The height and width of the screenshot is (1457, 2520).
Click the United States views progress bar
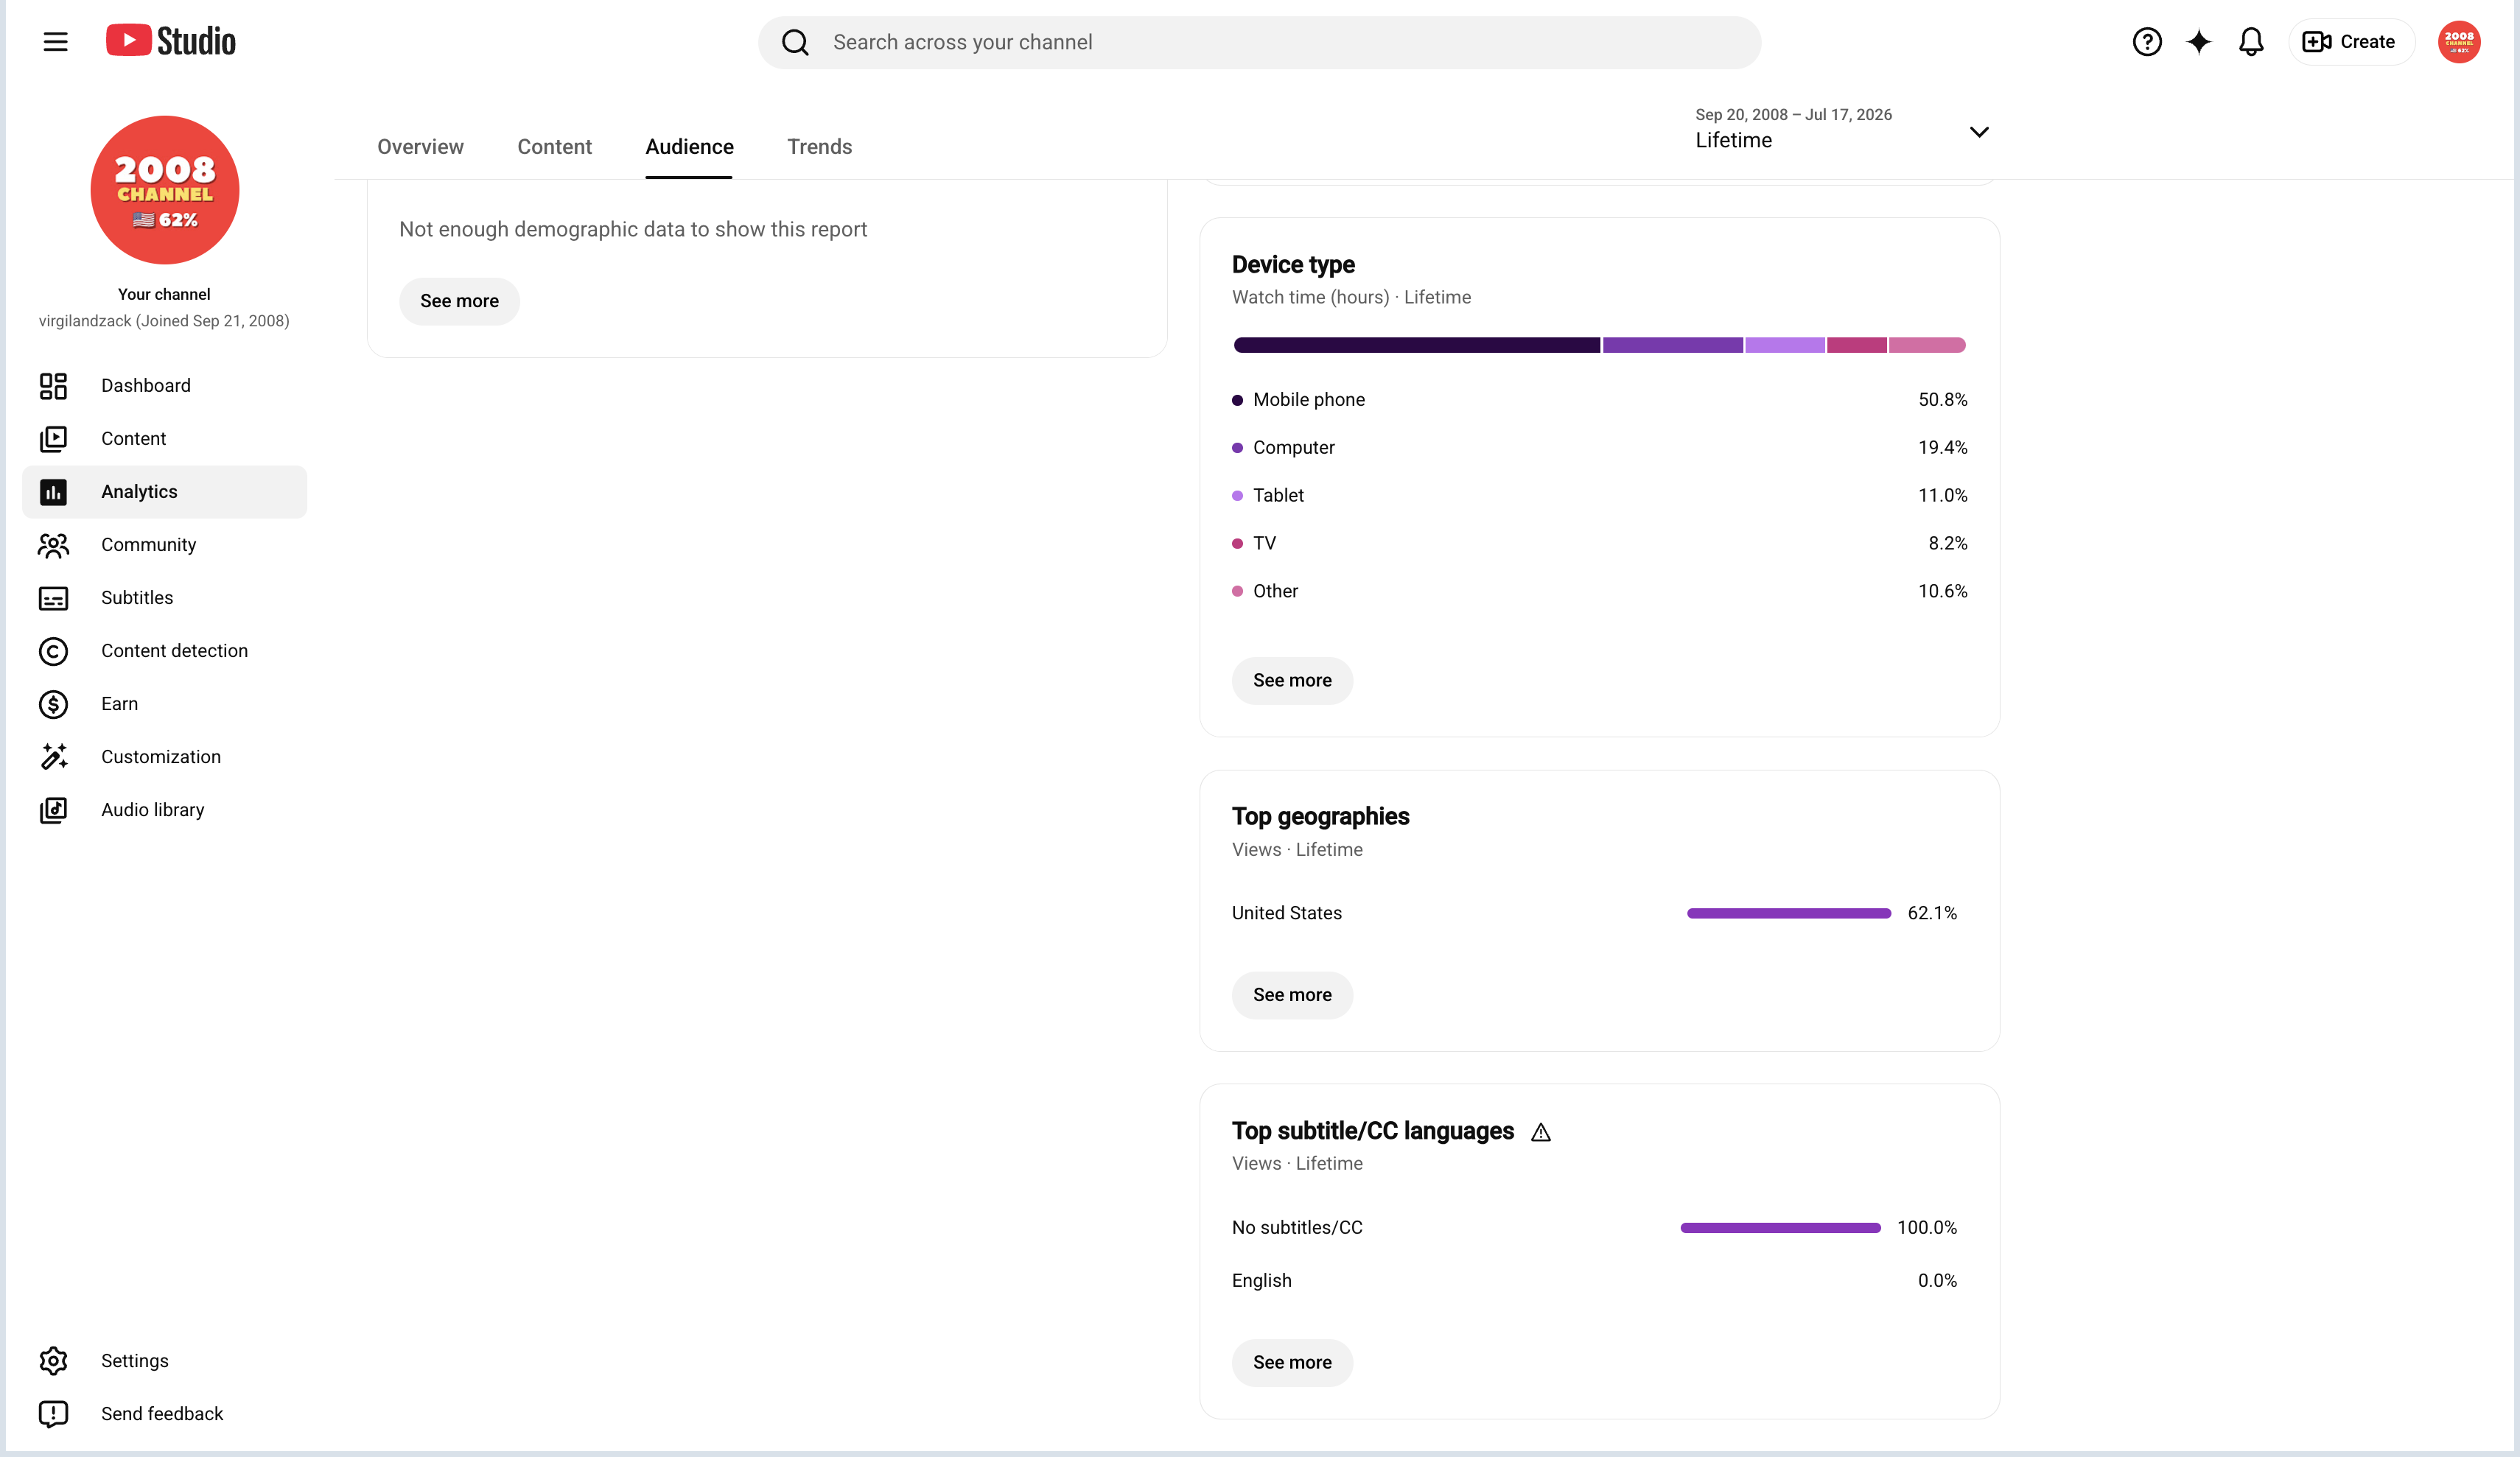tap(1788, 913)
